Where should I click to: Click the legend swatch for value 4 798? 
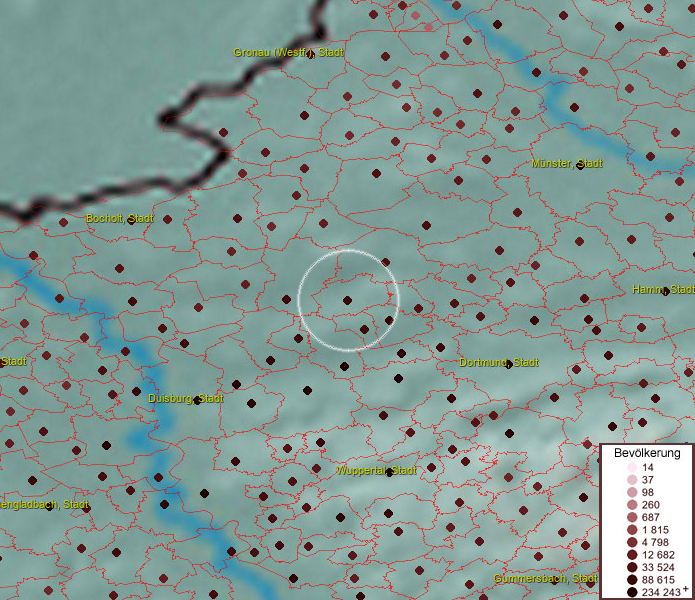(632, 542)
